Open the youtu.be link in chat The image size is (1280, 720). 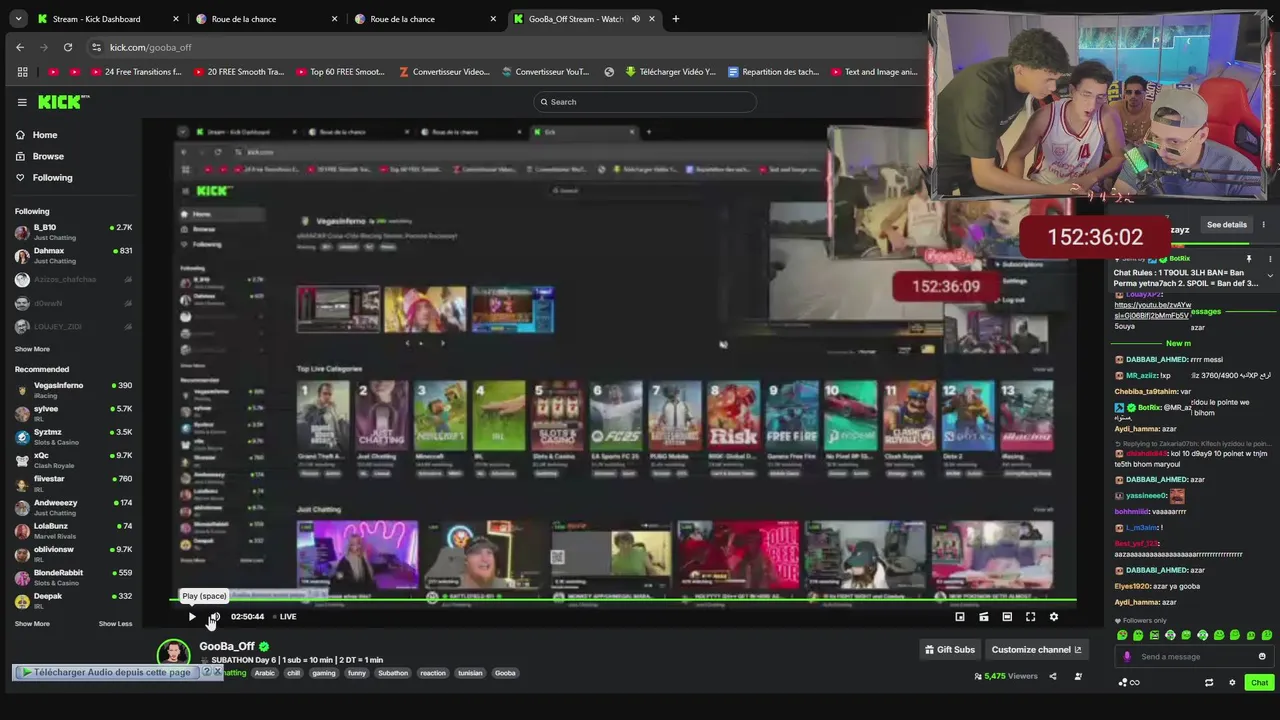1152,310
